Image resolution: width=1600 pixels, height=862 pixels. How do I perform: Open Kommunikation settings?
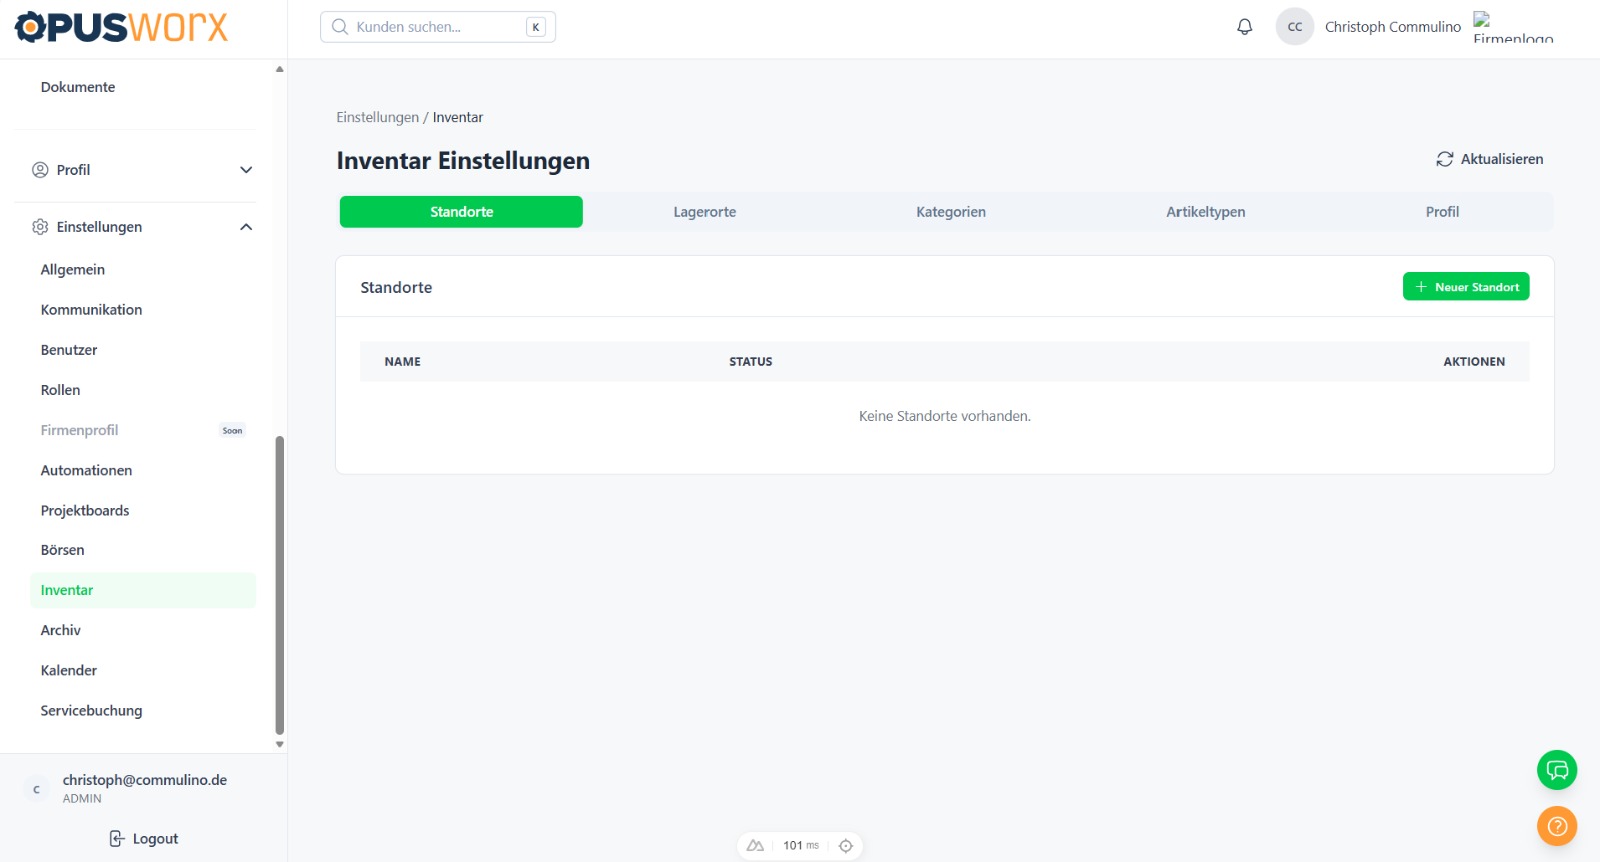pos(143,310)
